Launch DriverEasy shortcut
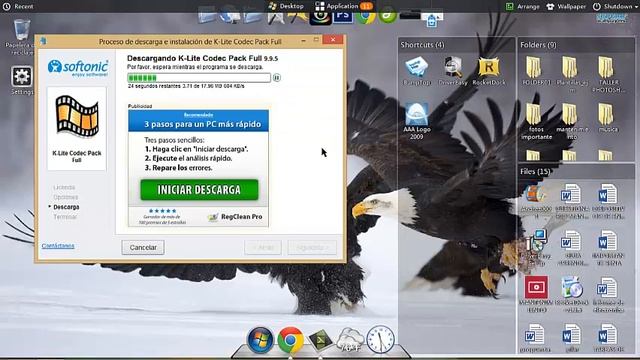This screenshot has width=640, height=360. tap(453, 71)
